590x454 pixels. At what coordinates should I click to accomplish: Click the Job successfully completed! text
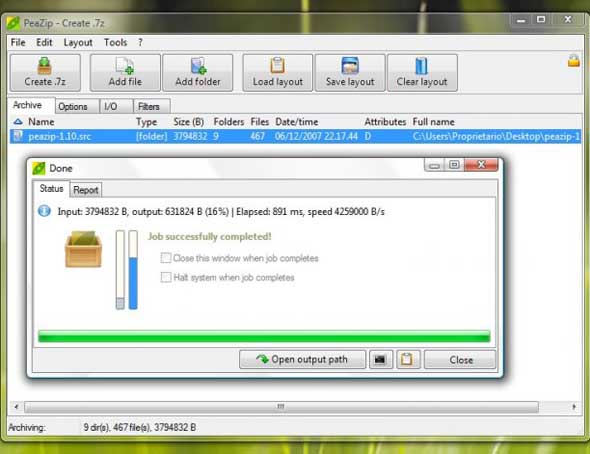(x=210, y=237)
